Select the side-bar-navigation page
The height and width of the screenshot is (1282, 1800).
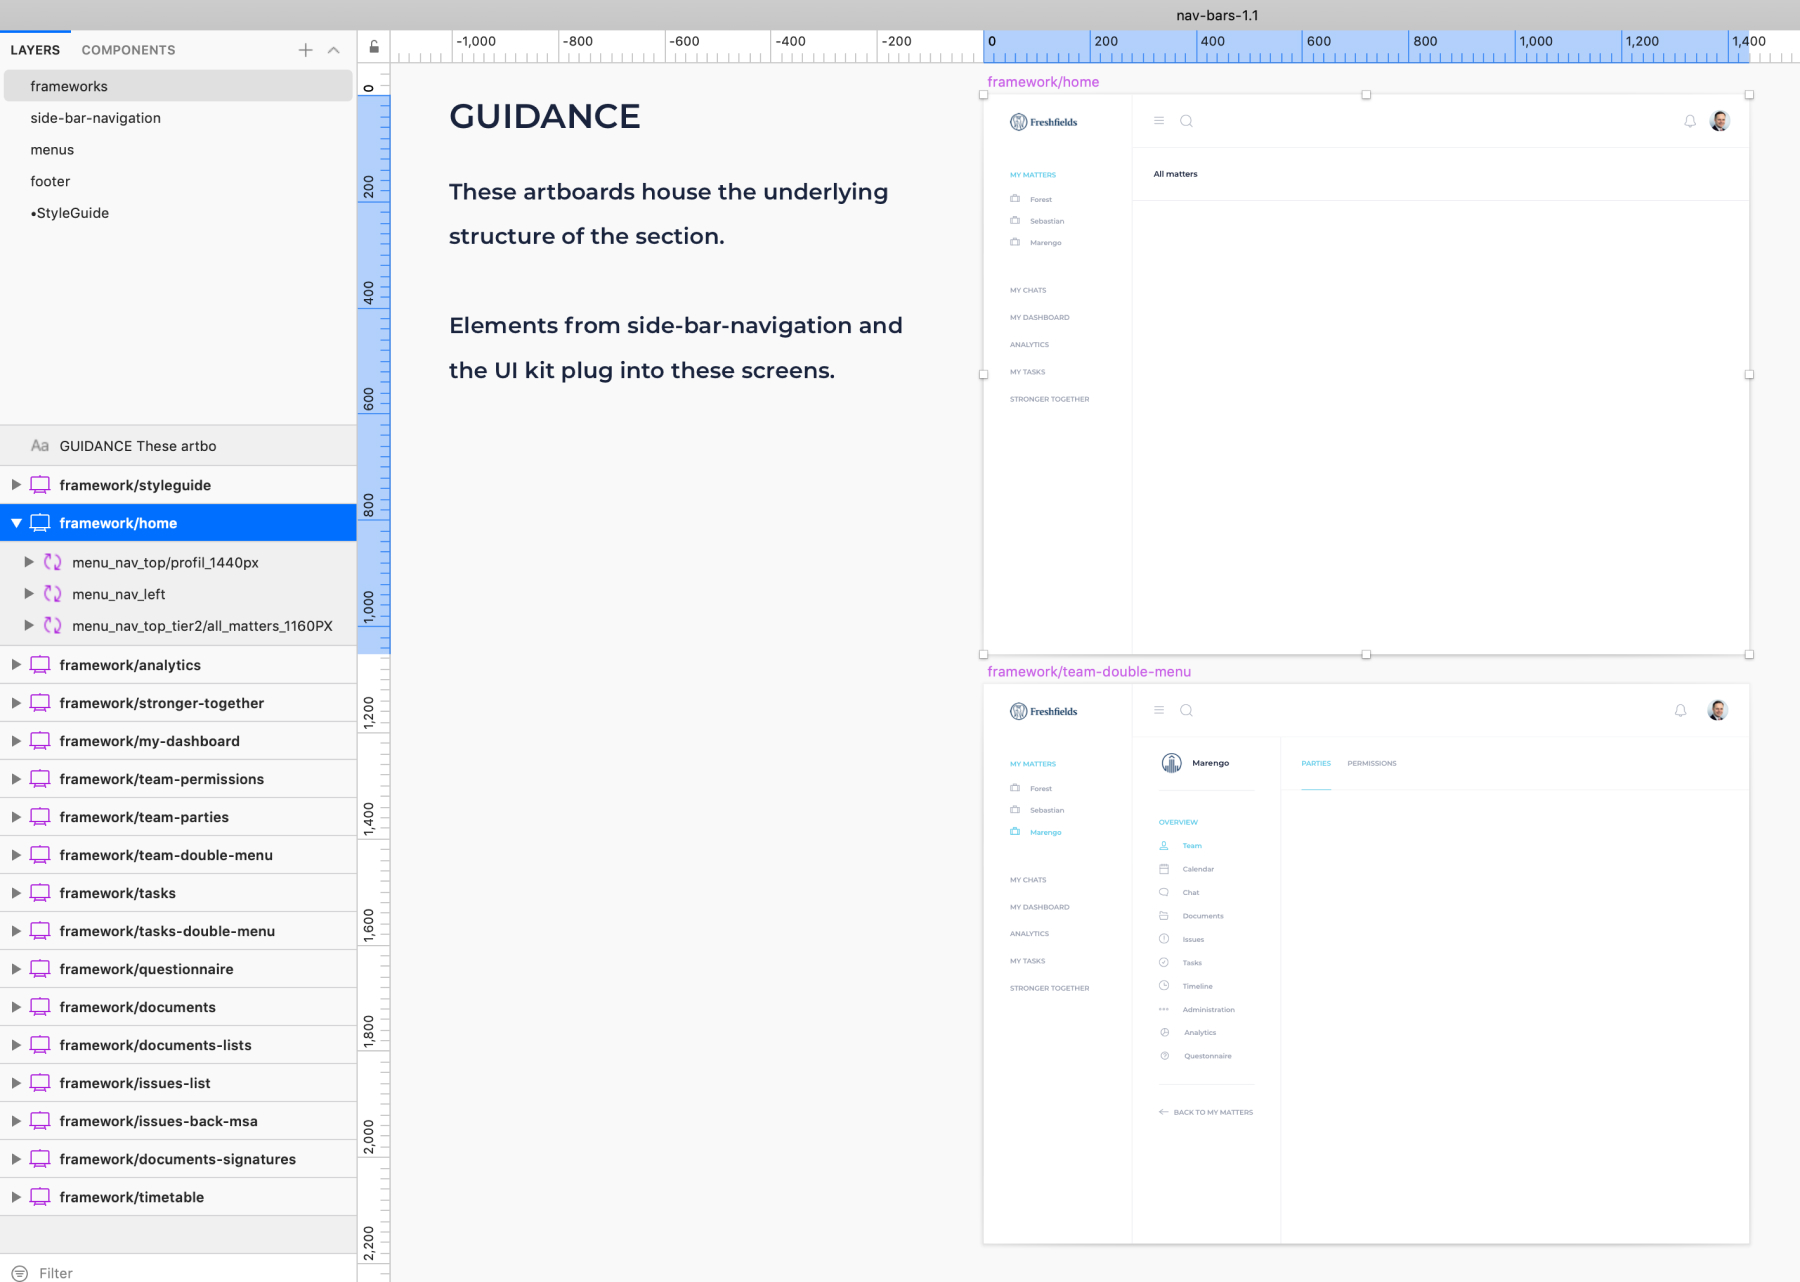pos(95,118)
